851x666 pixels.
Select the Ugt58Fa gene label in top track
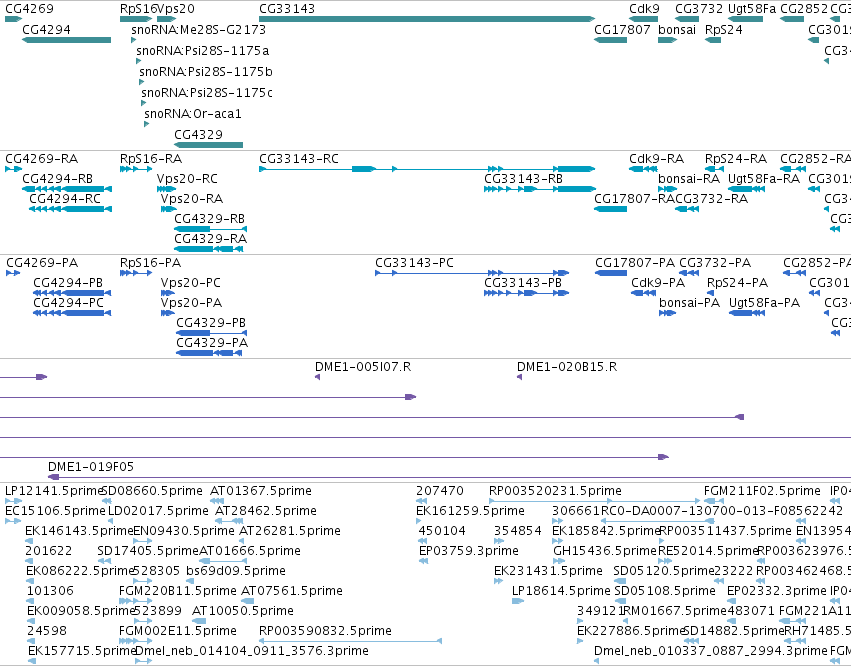[x=752, y=9]
